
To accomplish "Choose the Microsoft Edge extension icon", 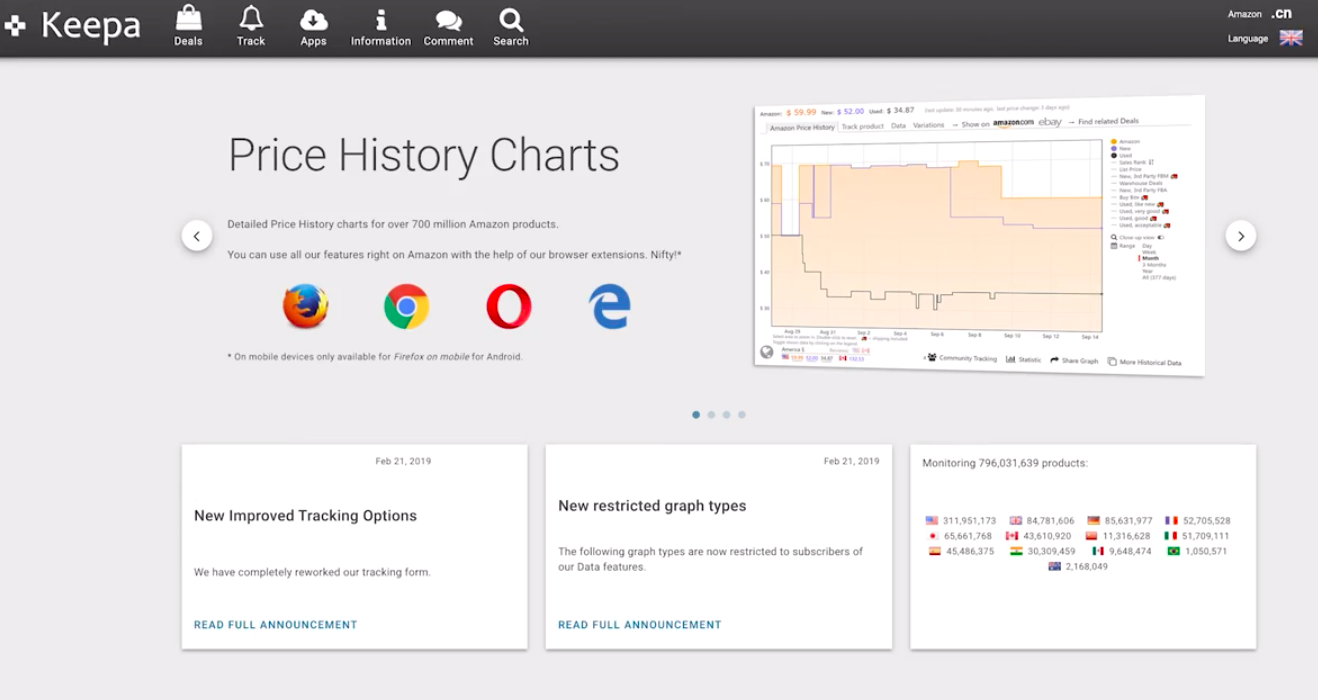I will point(610,306).
